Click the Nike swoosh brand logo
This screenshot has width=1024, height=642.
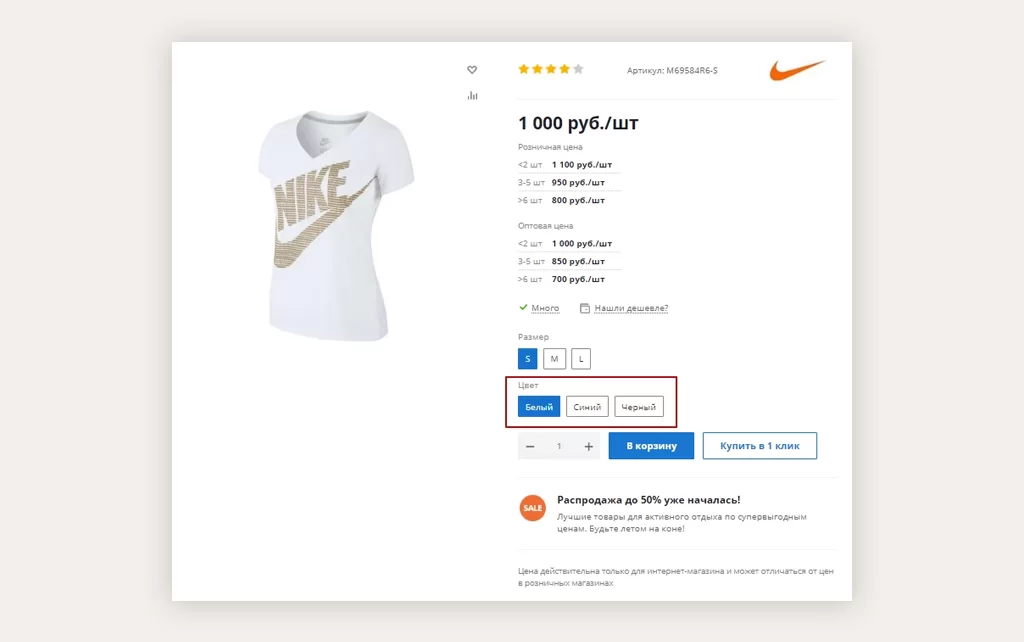tap(796, 71)
